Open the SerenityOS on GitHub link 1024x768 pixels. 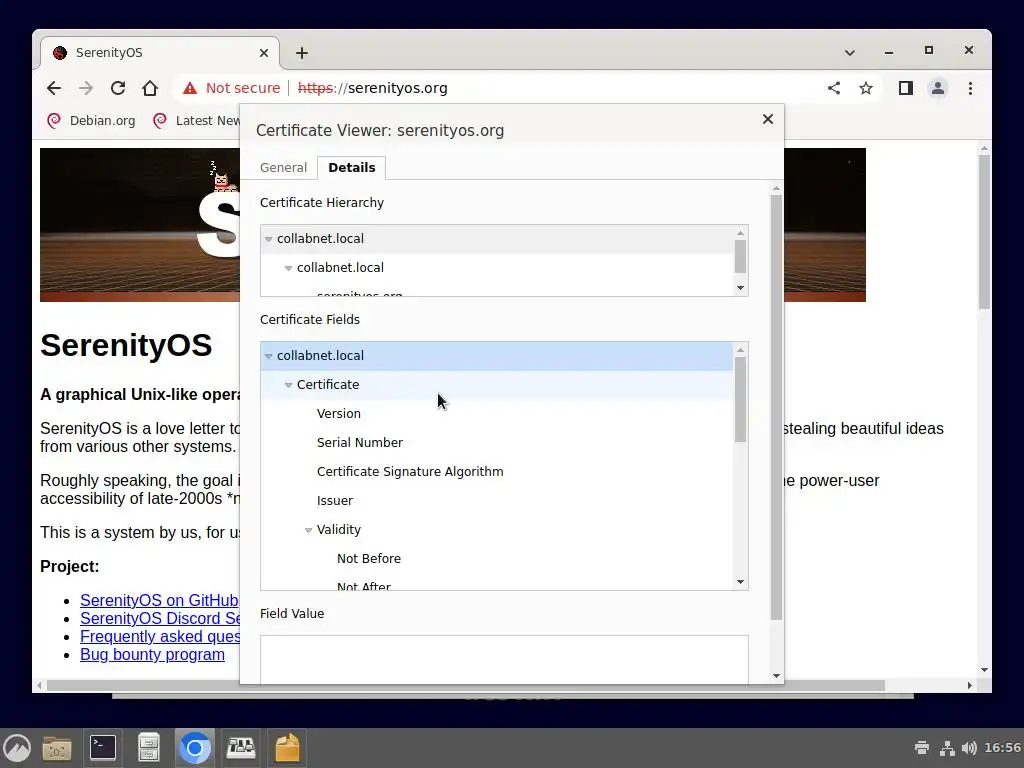(159, 600)
